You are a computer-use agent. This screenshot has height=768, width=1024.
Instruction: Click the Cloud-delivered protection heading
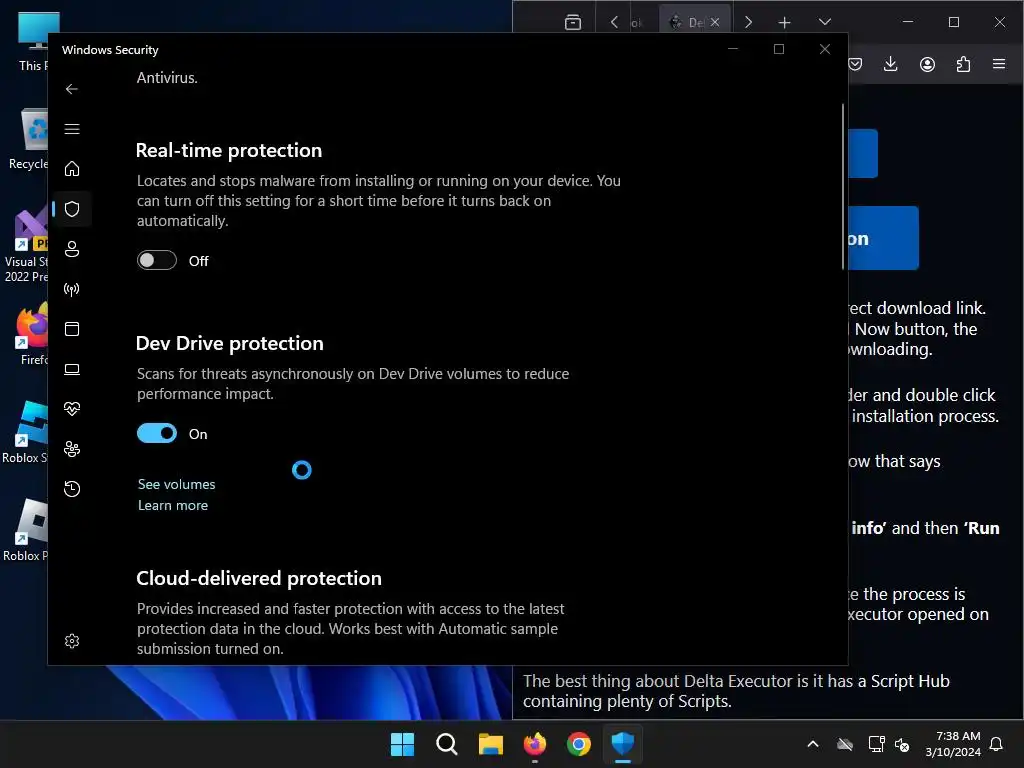click(259, 578)
